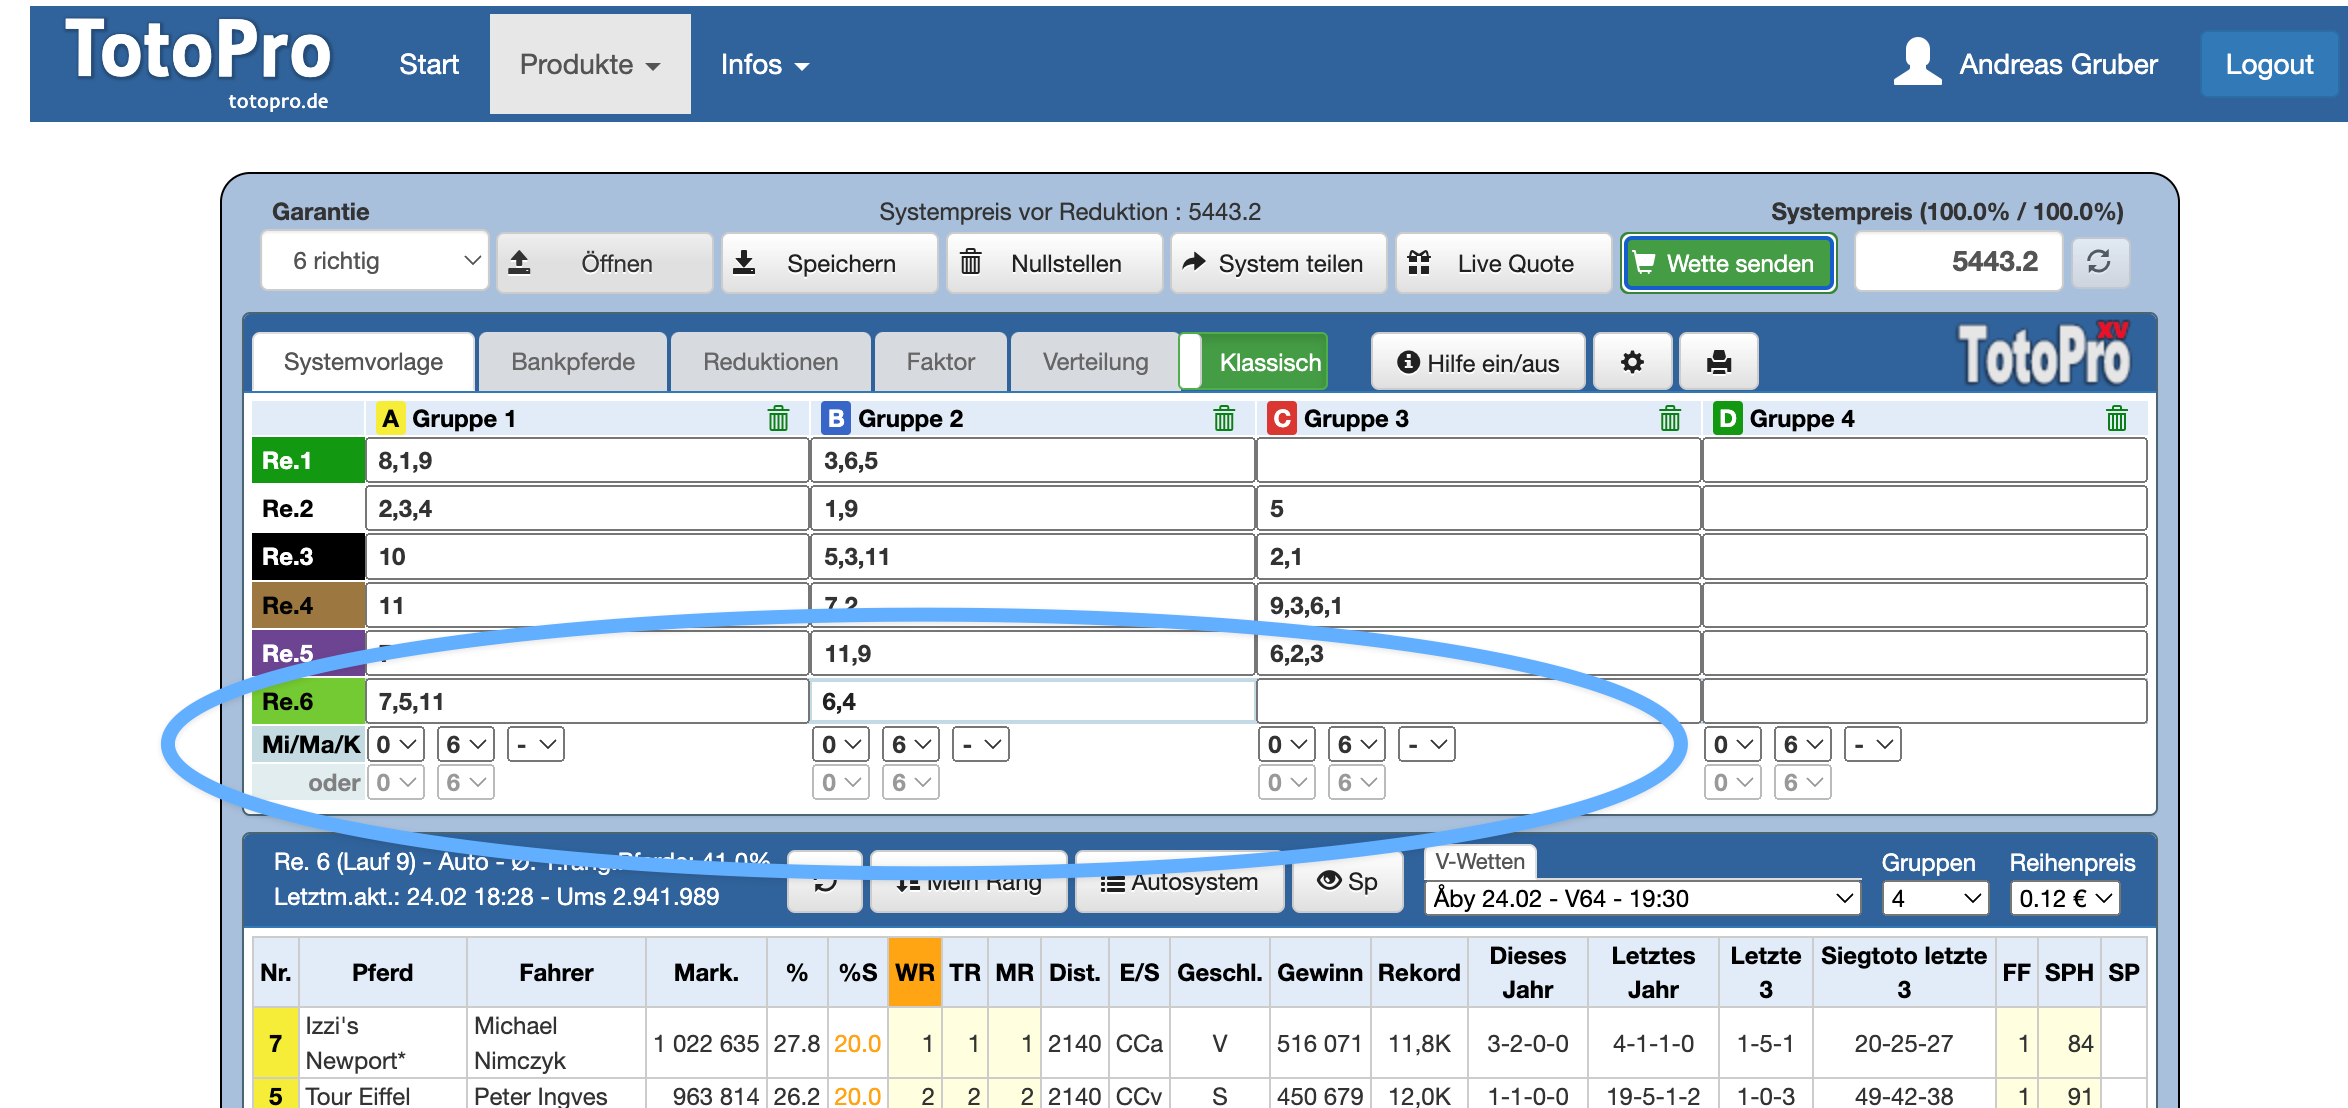Click the yellow A group badge

click(x=390, y=418)
